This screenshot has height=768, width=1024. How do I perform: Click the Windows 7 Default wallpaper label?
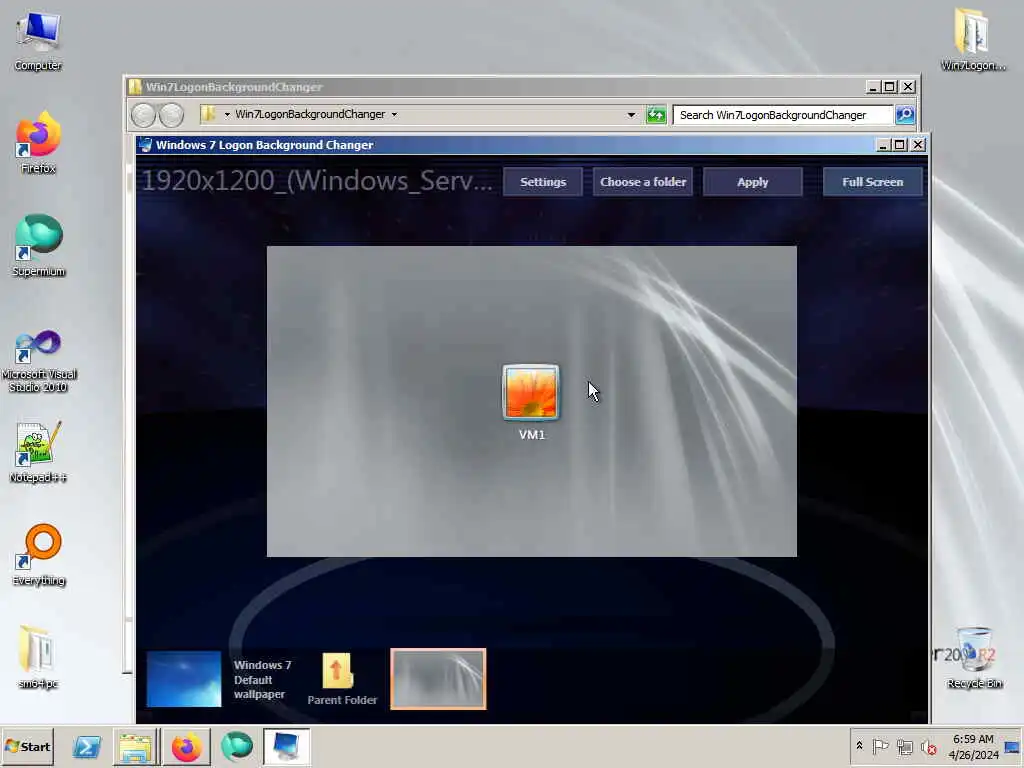tap(263, 679)
